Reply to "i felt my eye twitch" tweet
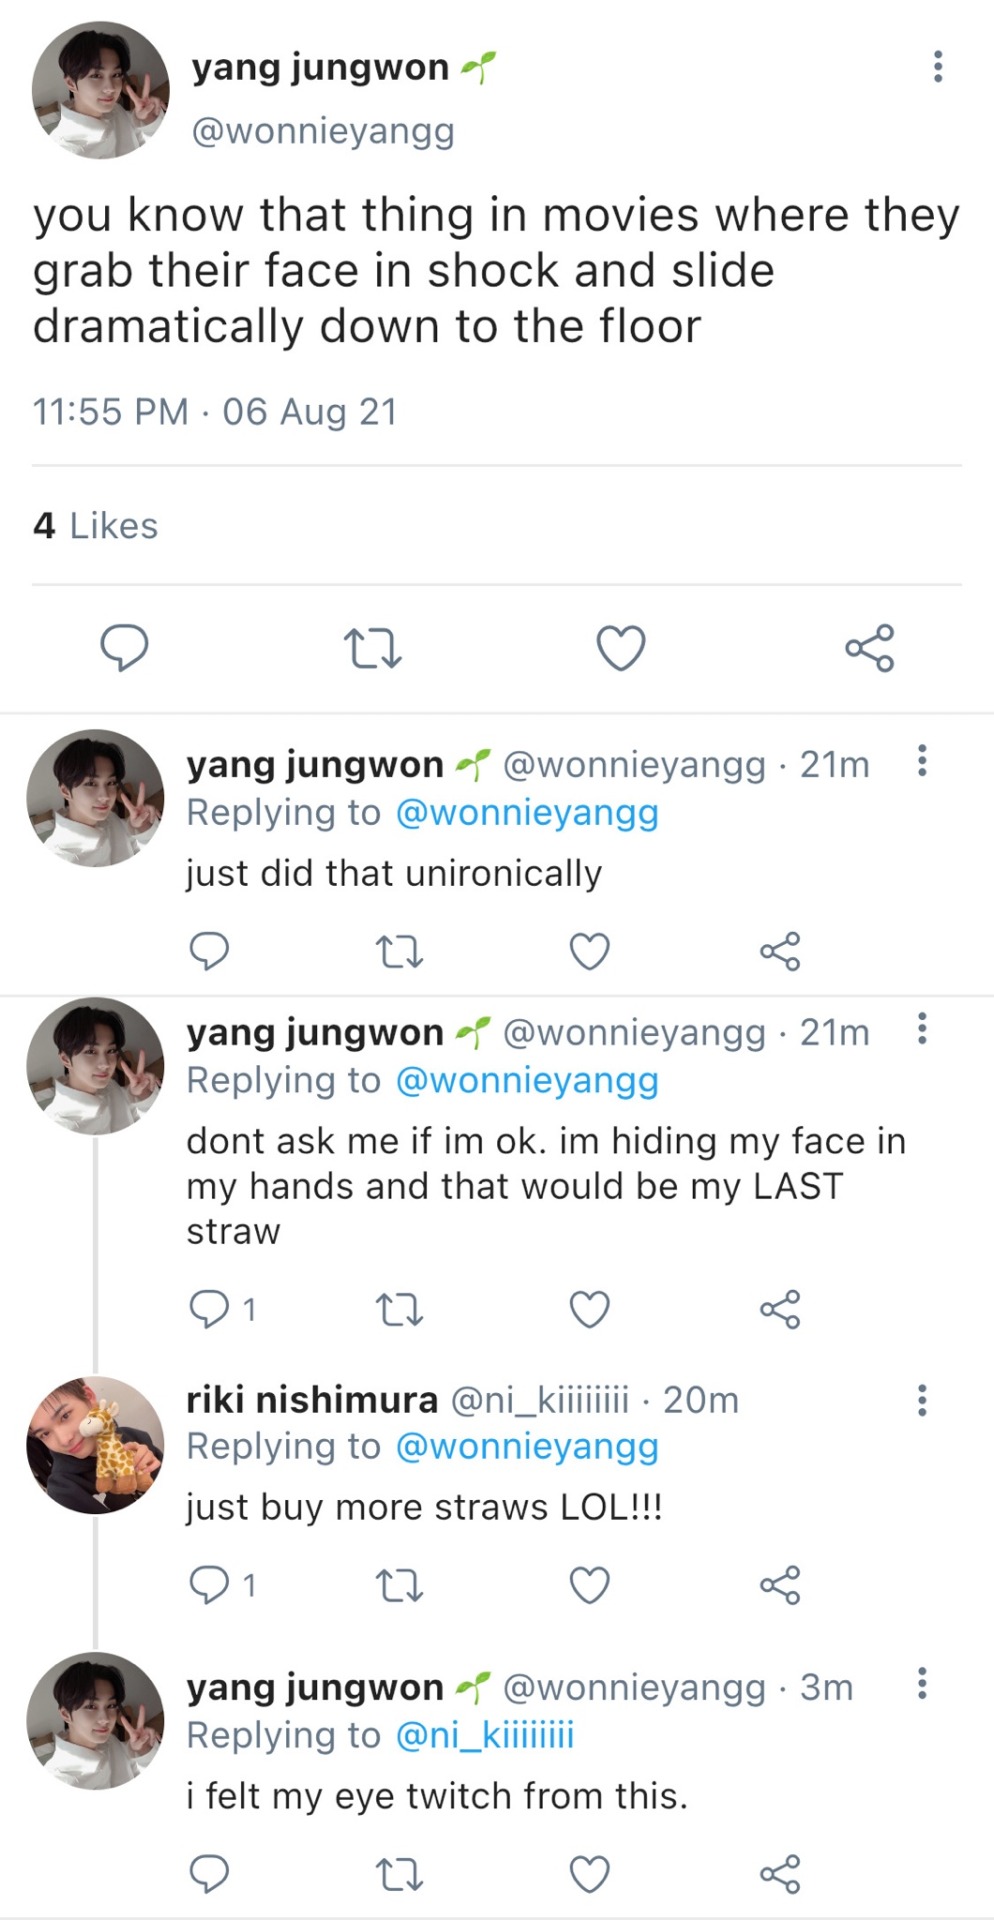Image resolution: width=994 pixels, height=1920 pixels. click(x=210, y=1874)
